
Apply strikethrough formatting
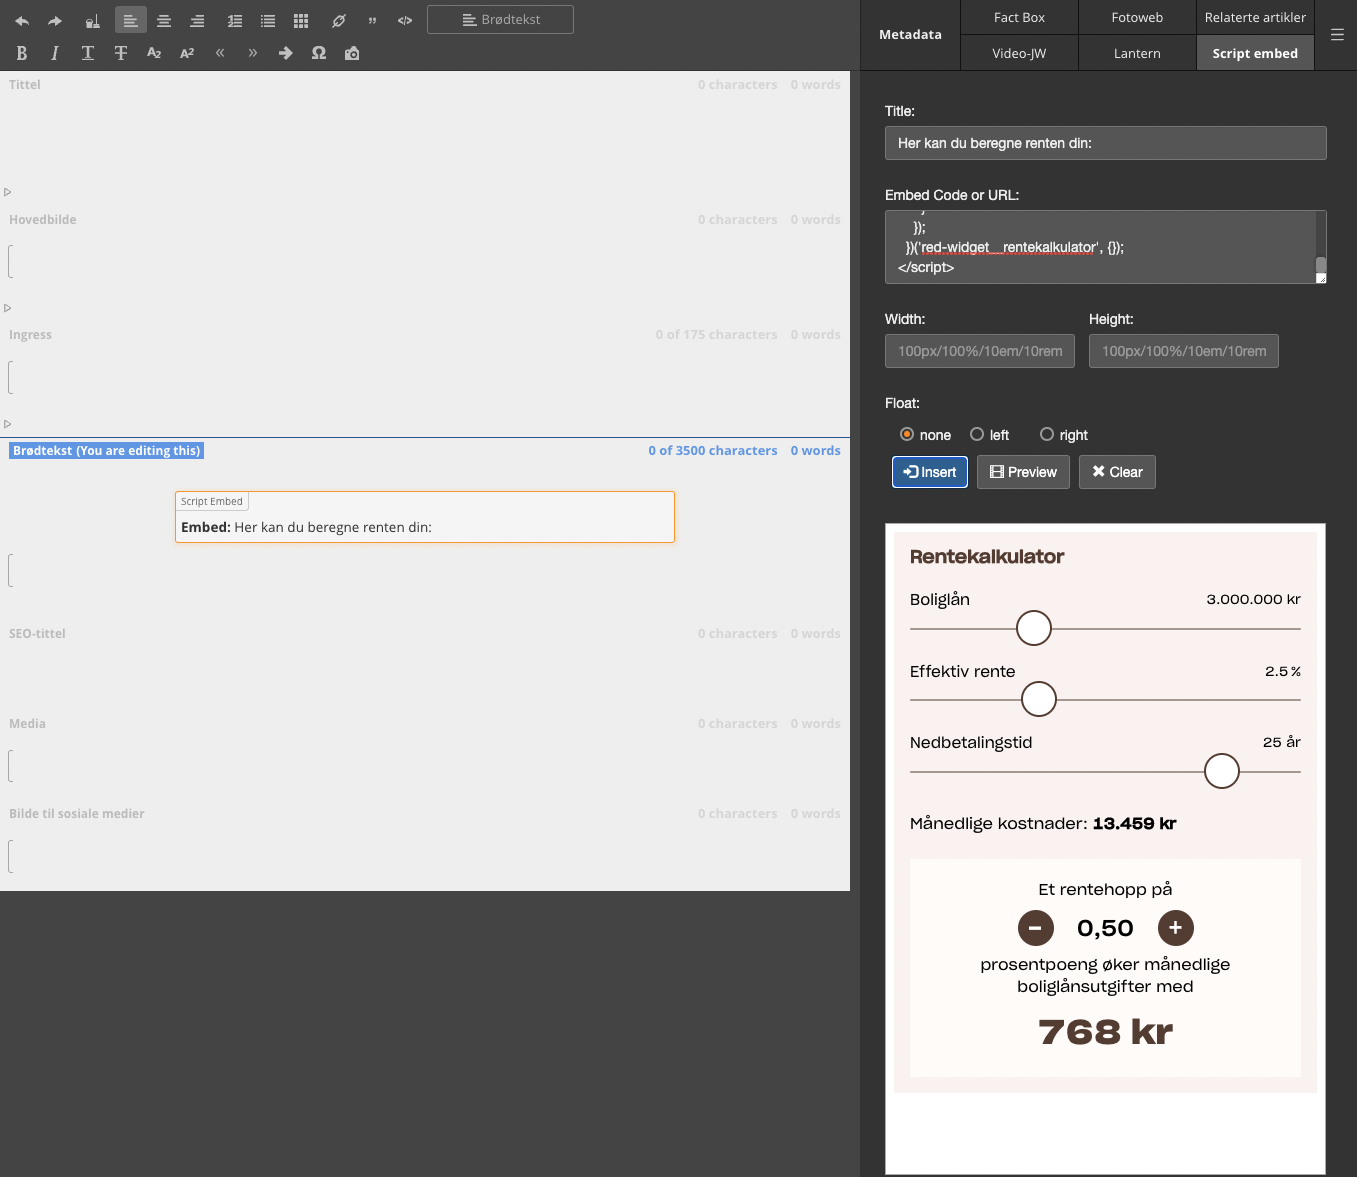point(121,53)
